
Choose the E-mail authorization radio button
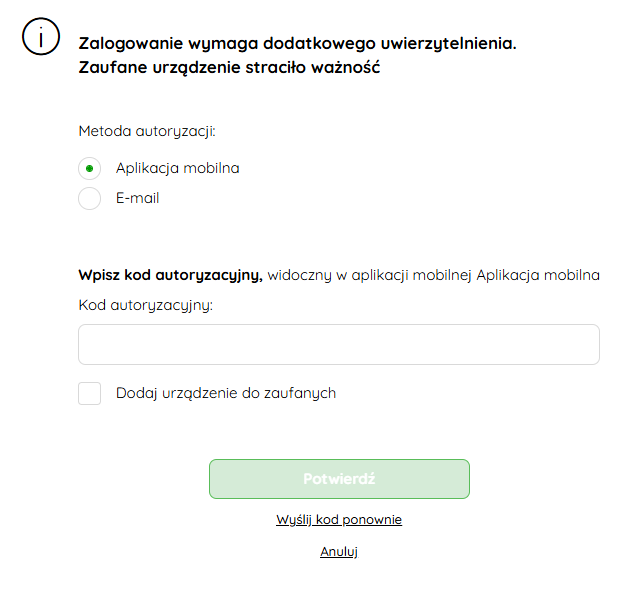coord(90,198)
